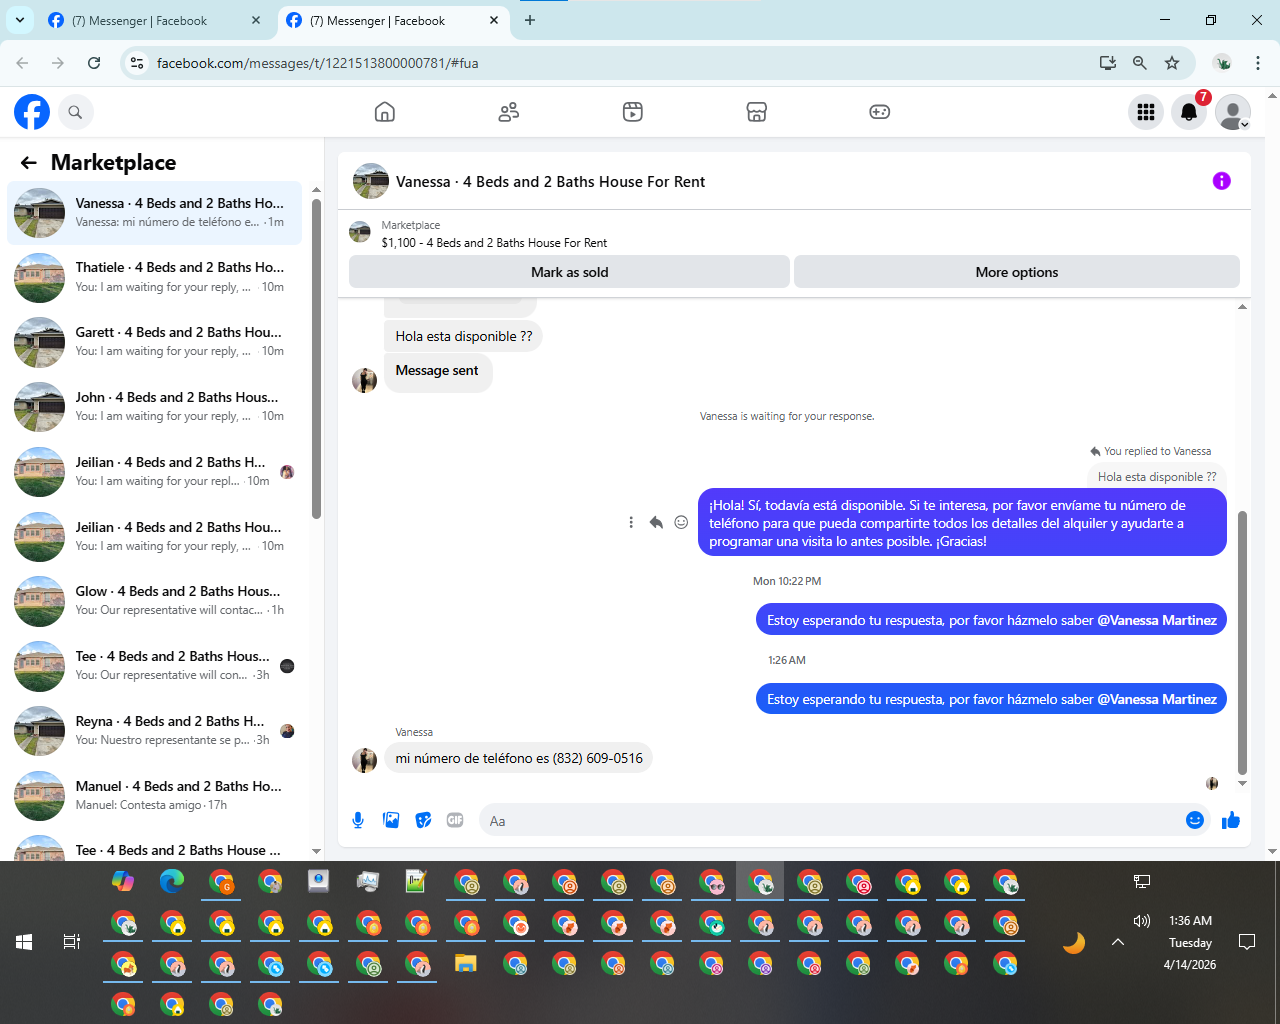The width and height of the screenshot is (1280, 1024).
Task: Open Reyna conversation in the list
Action: point(155,731)
